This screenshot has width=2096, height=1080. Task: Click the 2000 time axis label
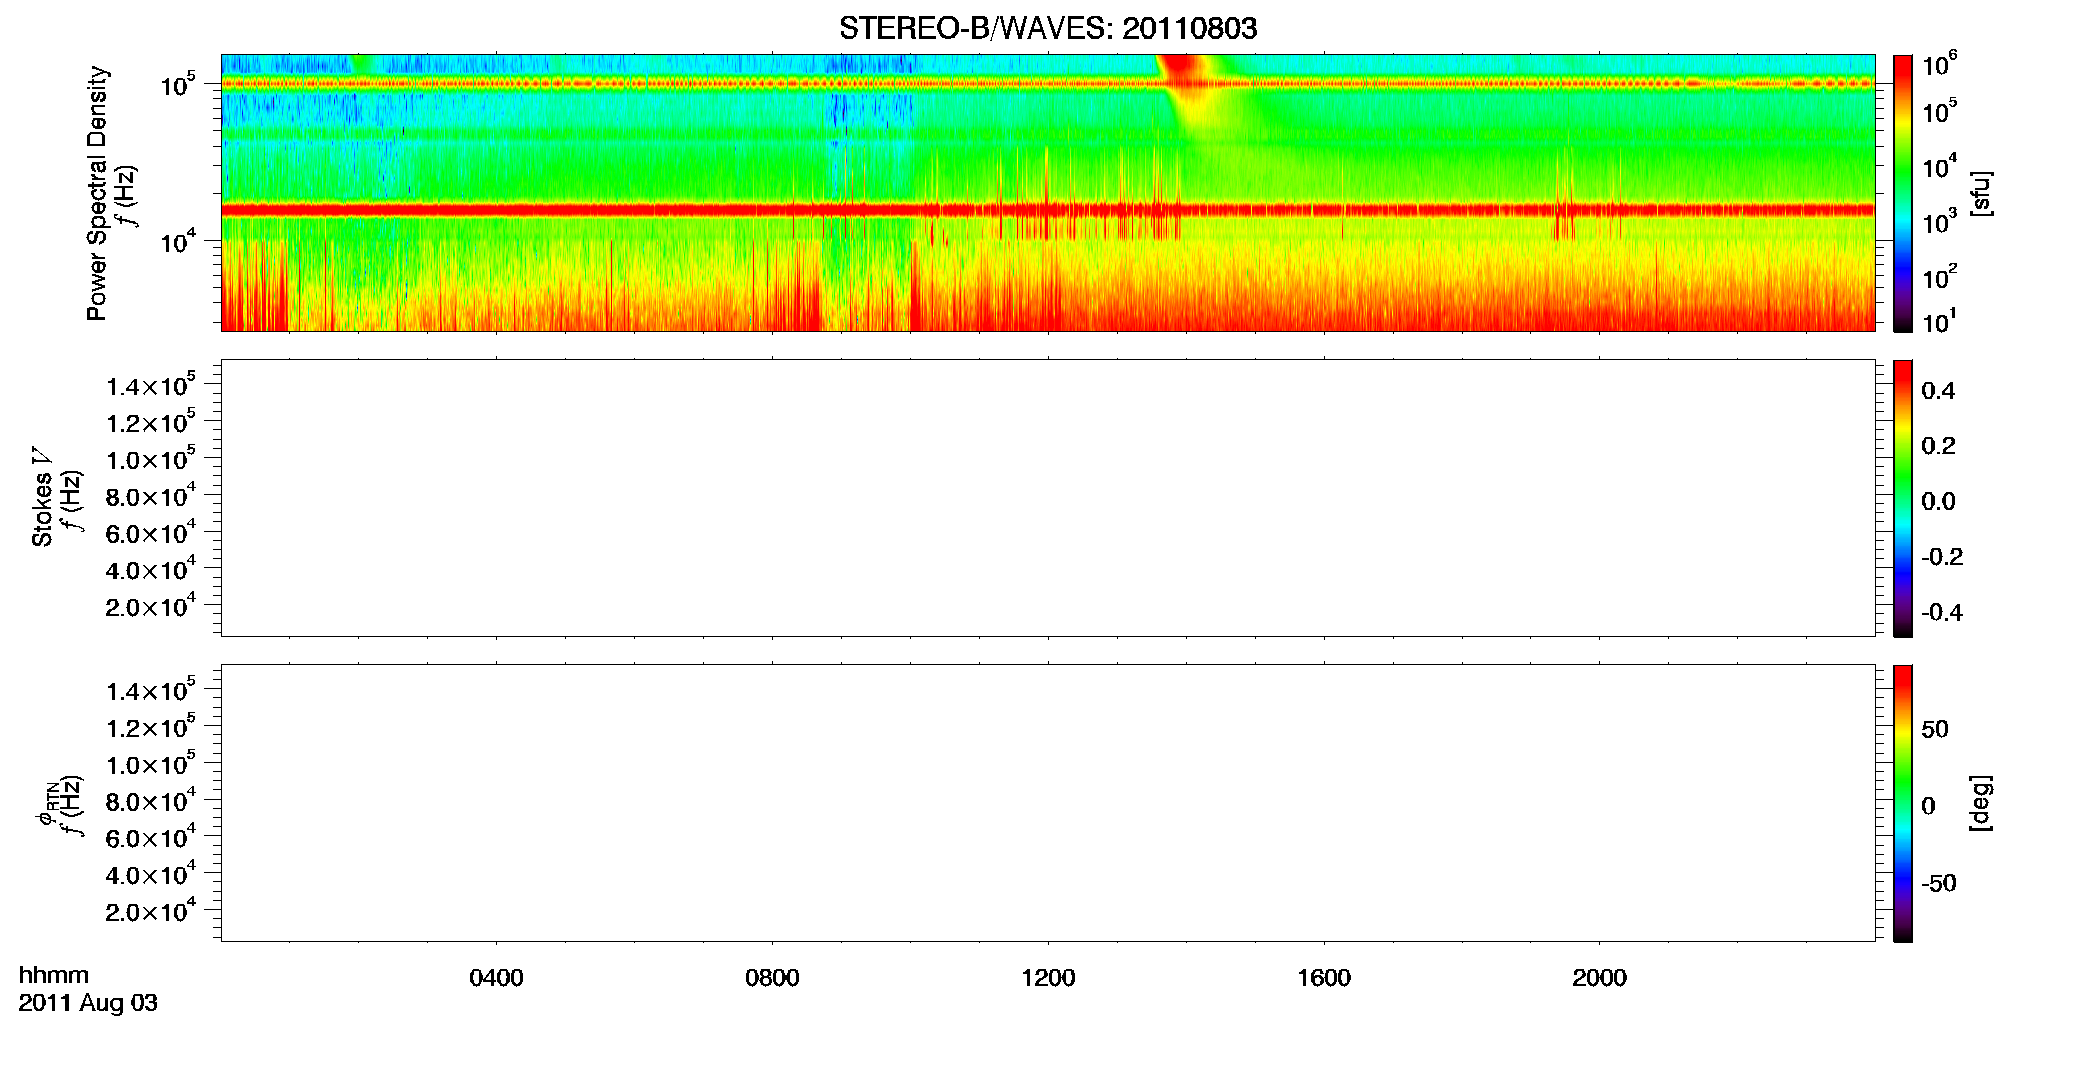tap(1599, 978)
